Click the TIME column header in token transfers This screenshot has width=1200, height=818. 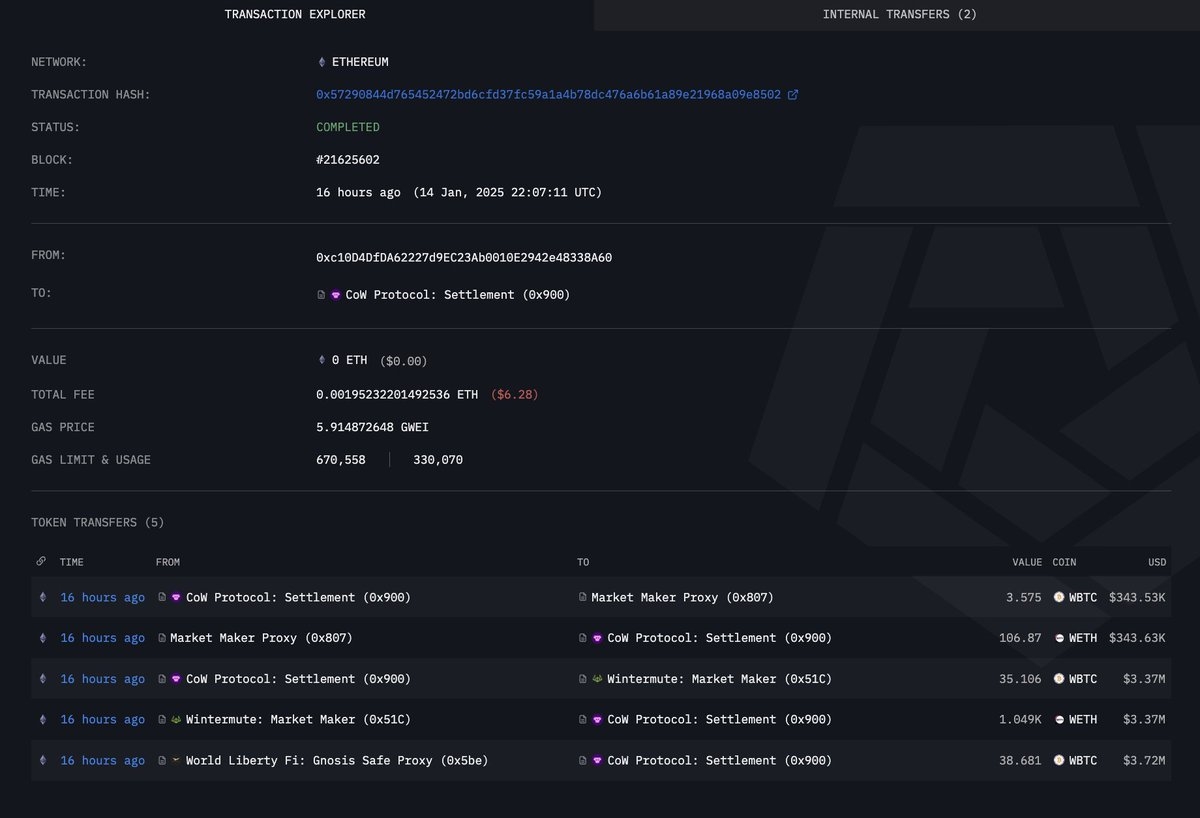[72, 562]
